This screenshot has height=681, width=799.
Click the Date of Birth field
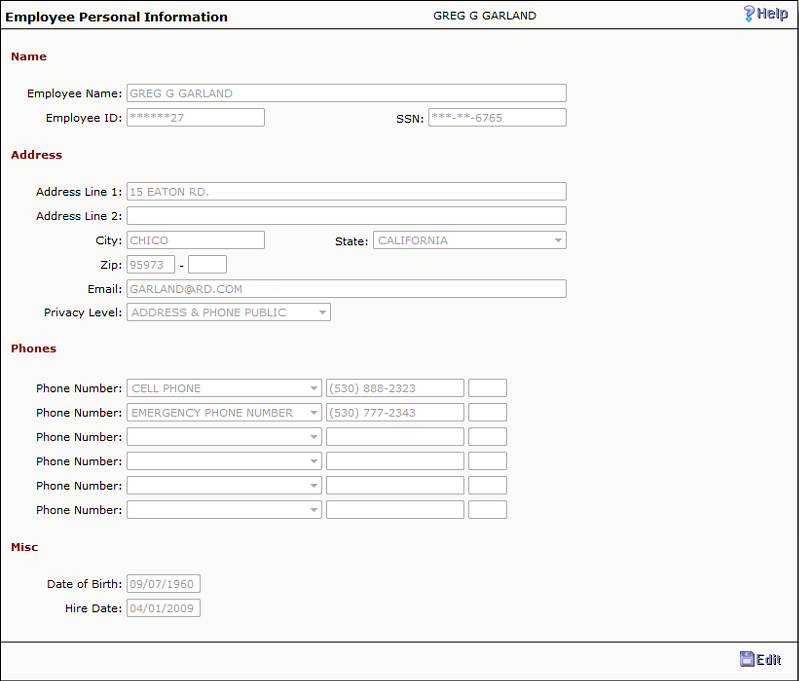pyautogui.click(x=163, y=584)
